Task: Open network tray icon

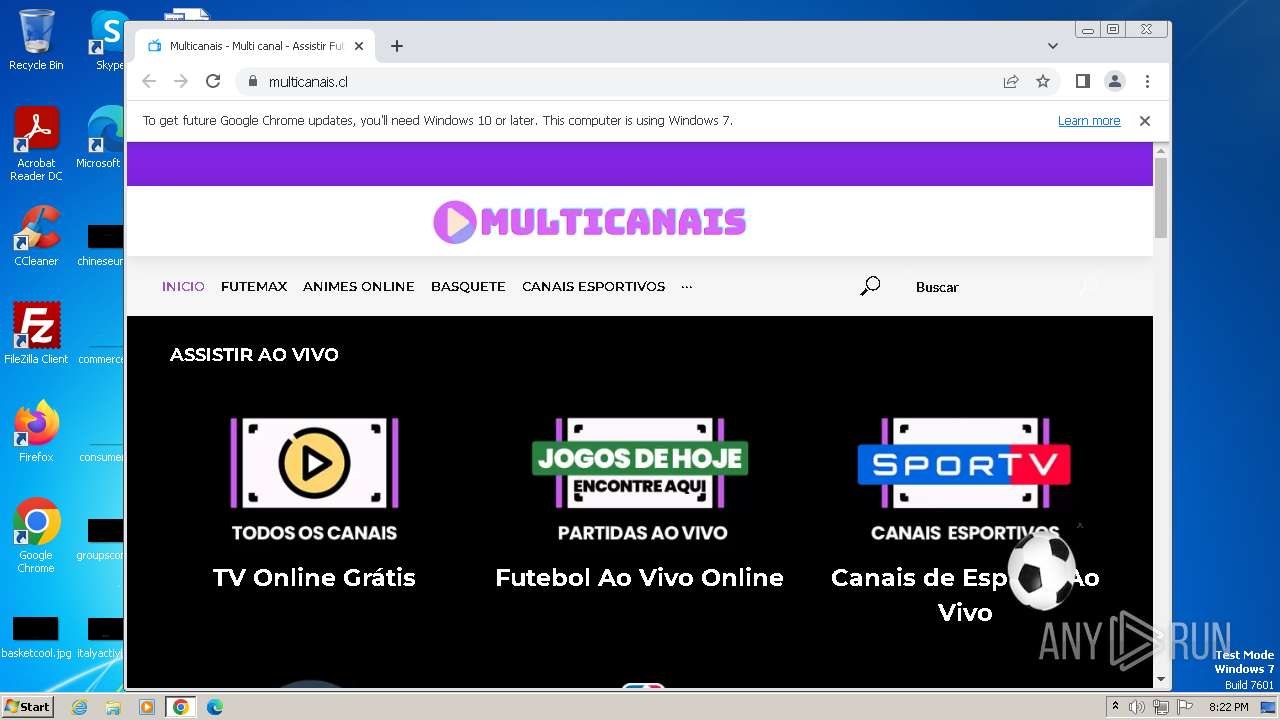Action: 1161,707
